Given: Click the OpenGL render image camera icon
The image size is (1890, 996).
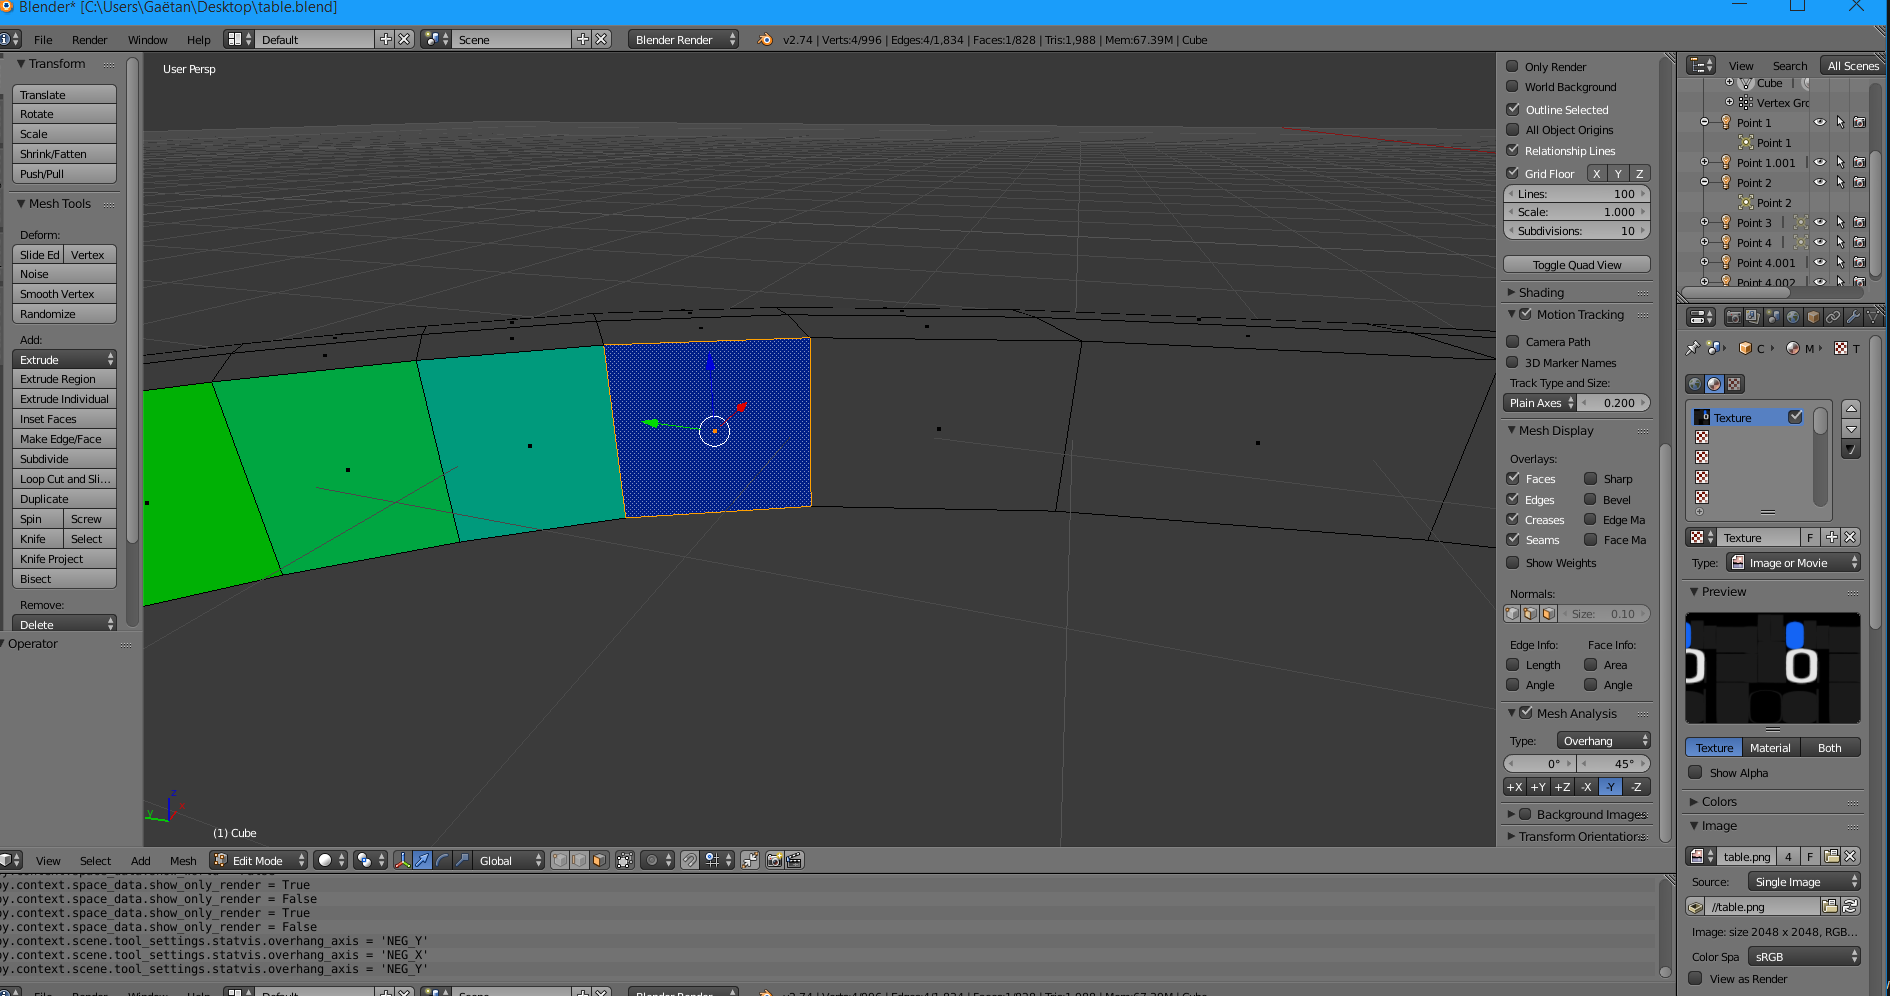Looking at the screenshot, I should [x=774, y=860].
